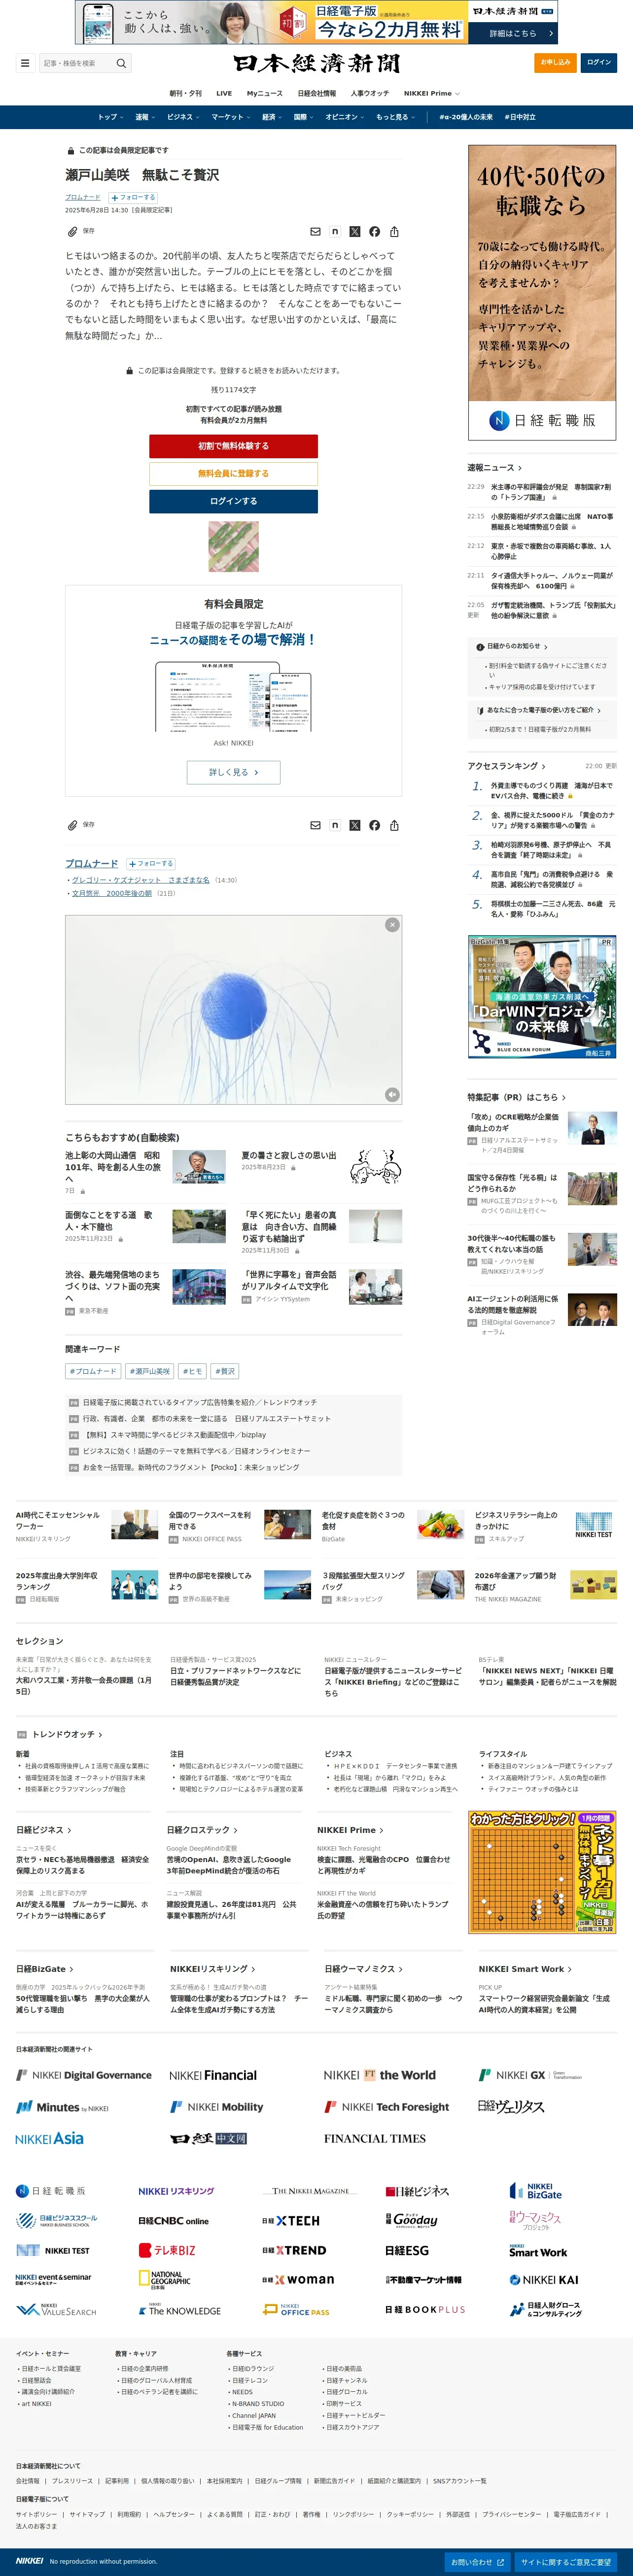This screenshot has width=633, height=2576.
Task: Open the hamburger menu icon
Action: pyautogui.click(x=25, y=63)
